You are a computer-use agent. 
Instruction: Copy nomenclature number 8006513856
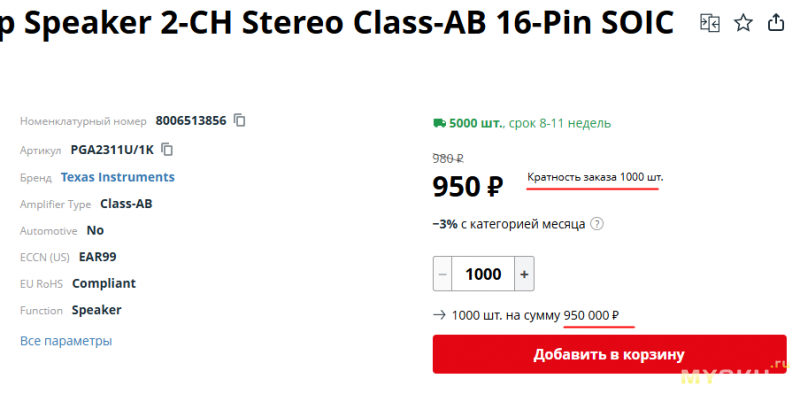coord(239,120)
